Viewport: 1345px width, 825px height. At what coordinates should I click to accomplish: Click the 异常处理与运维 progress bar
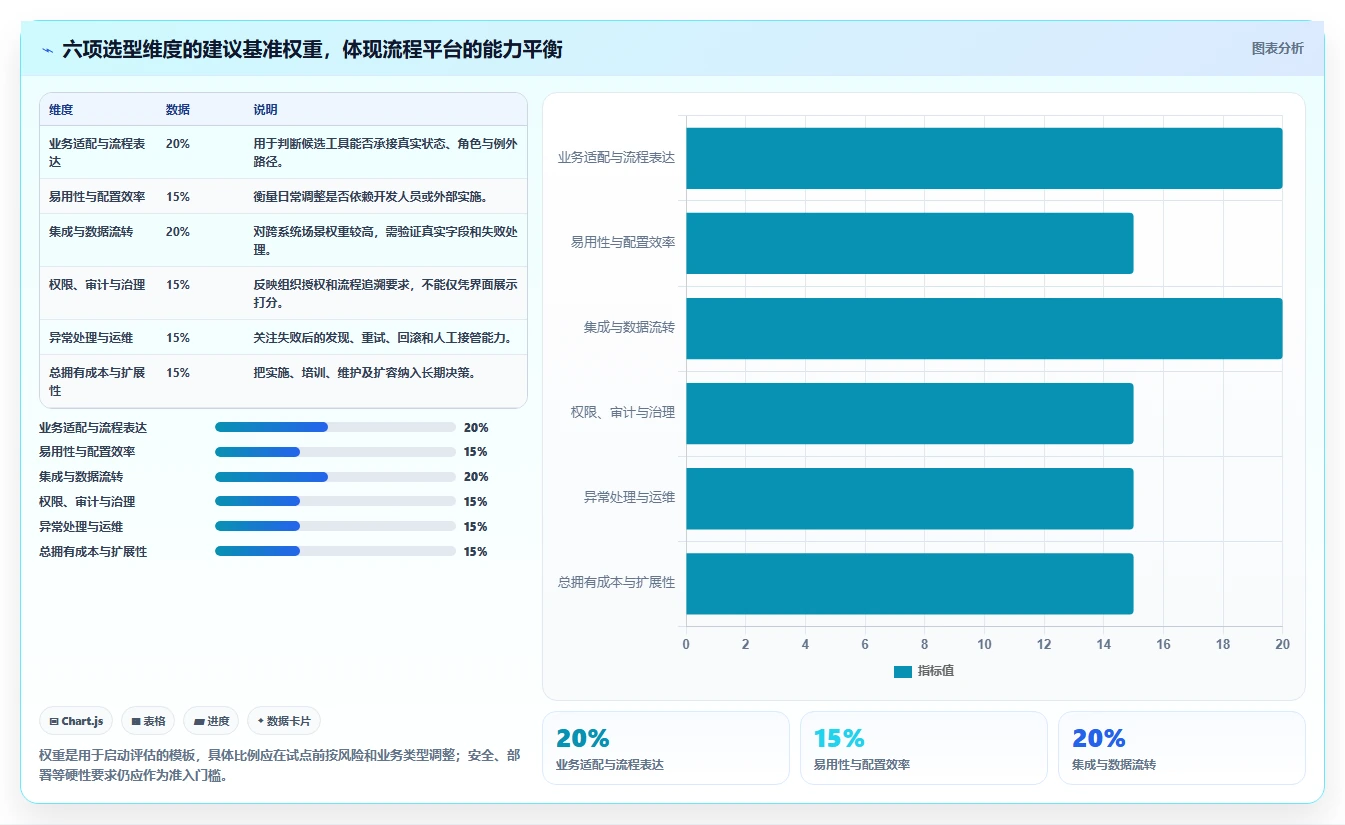335,527
